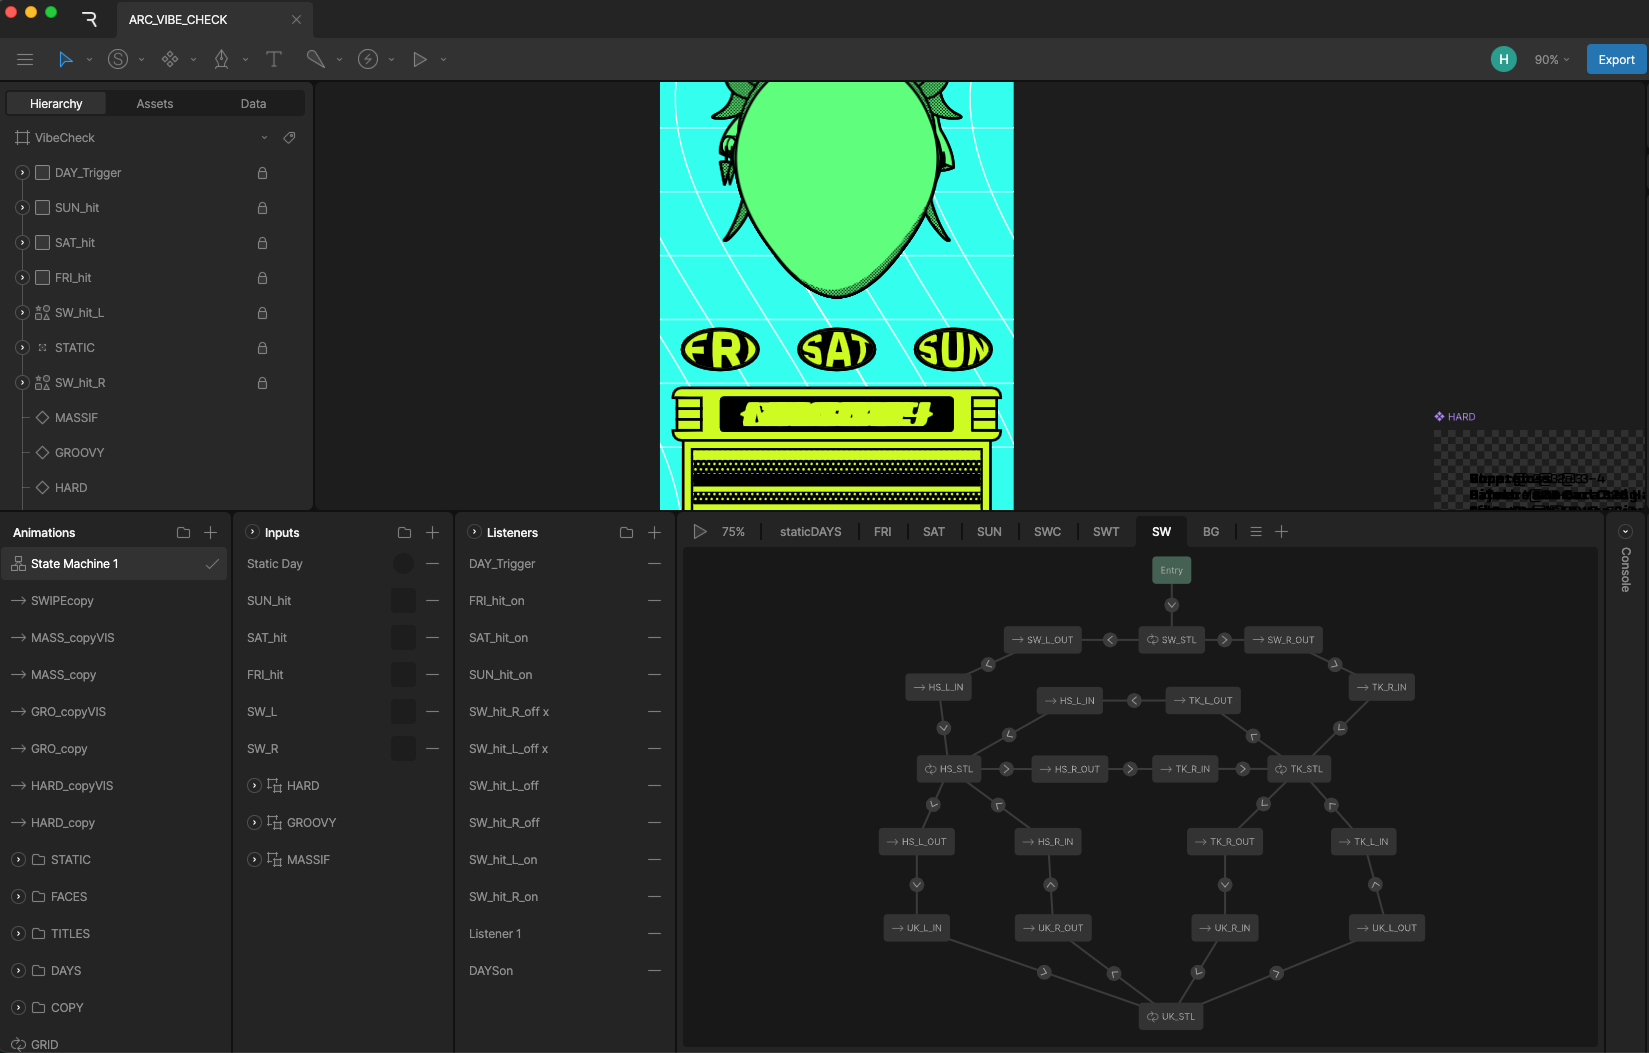Open the layers list menu icon
Viewport: 1649px width, 1053px height.
point(1256,532)
